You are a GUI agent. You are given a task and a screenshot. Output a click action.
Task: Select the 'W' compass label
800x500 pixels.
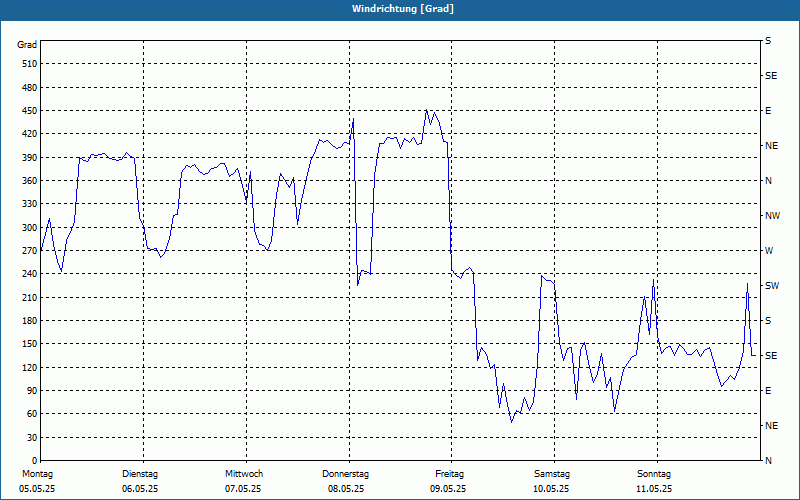(x=769, y=251)
